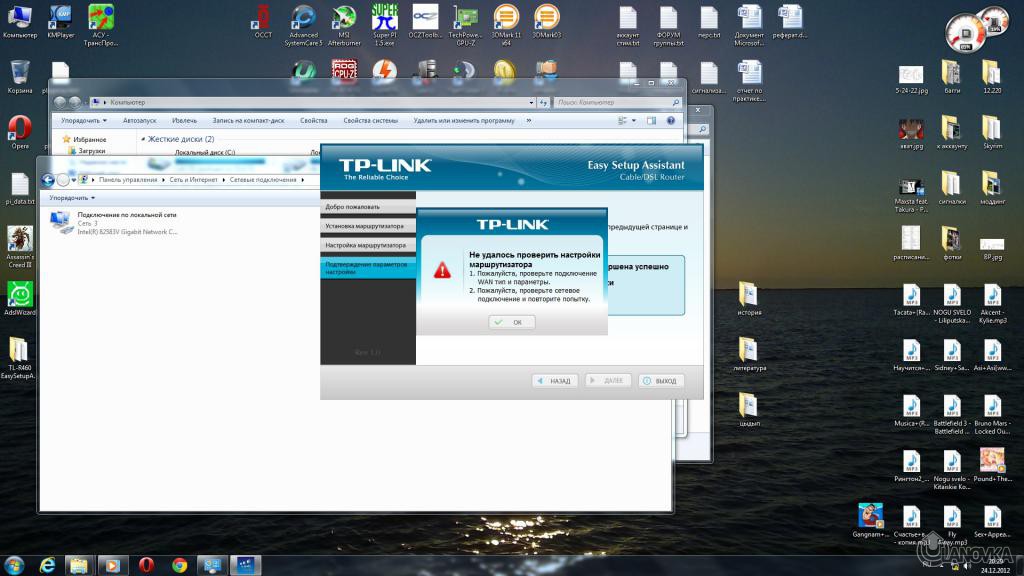Open Google Chrome from taskbar

click(180, 565)
